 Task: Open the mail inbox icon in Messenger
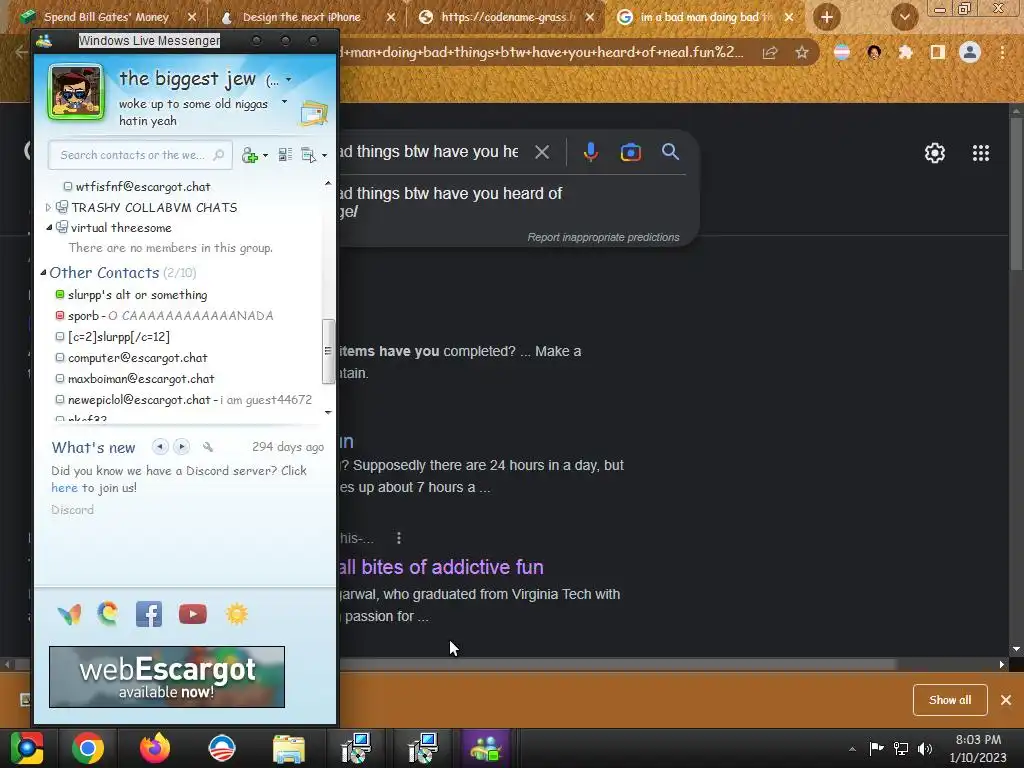pyautogui.click(x=313, y=114)
